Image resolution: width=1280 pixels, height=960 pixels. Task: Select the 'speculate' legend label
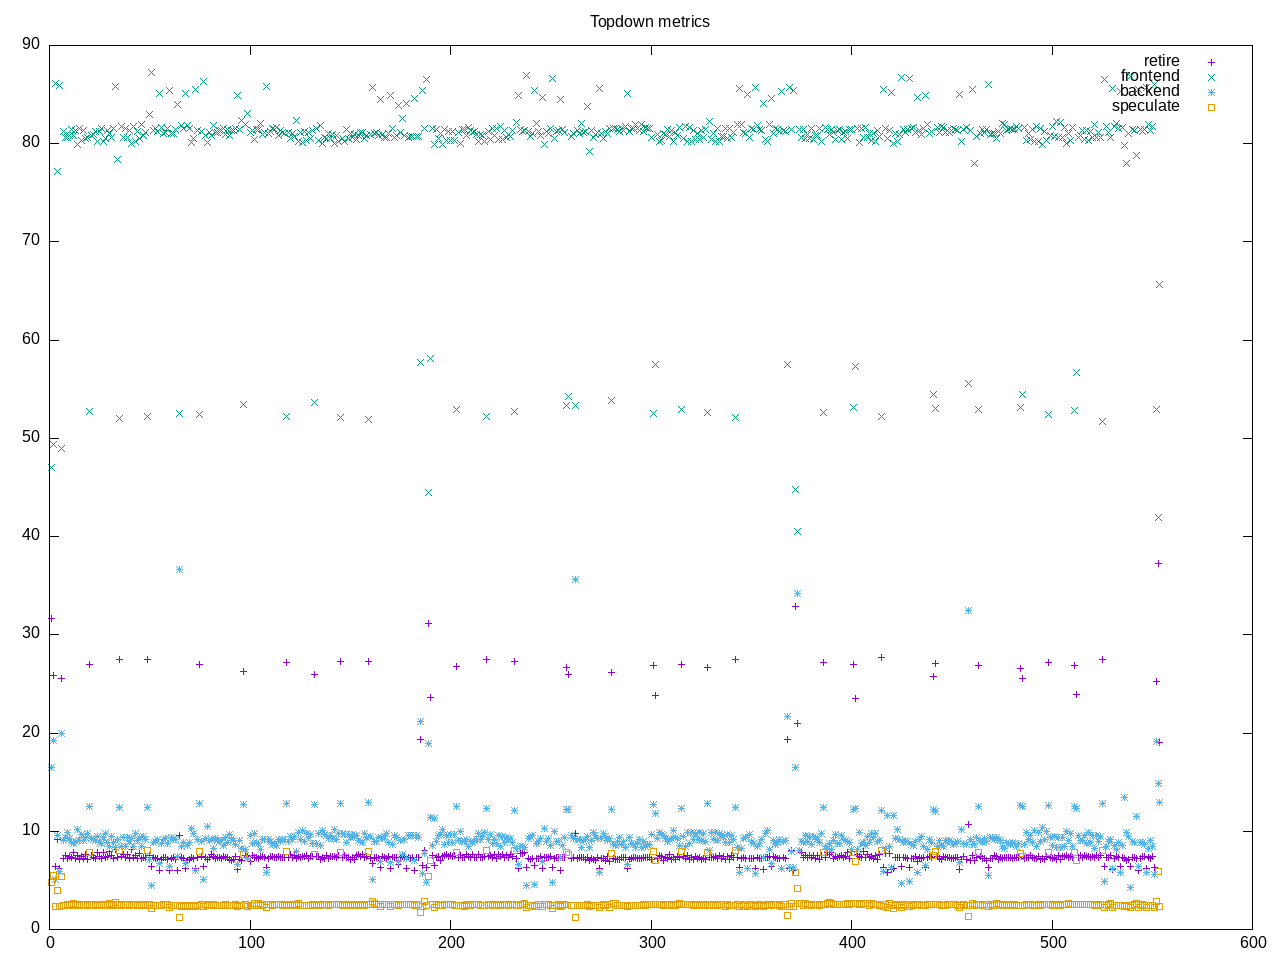pyautogui.click(x=1145, y=106)
